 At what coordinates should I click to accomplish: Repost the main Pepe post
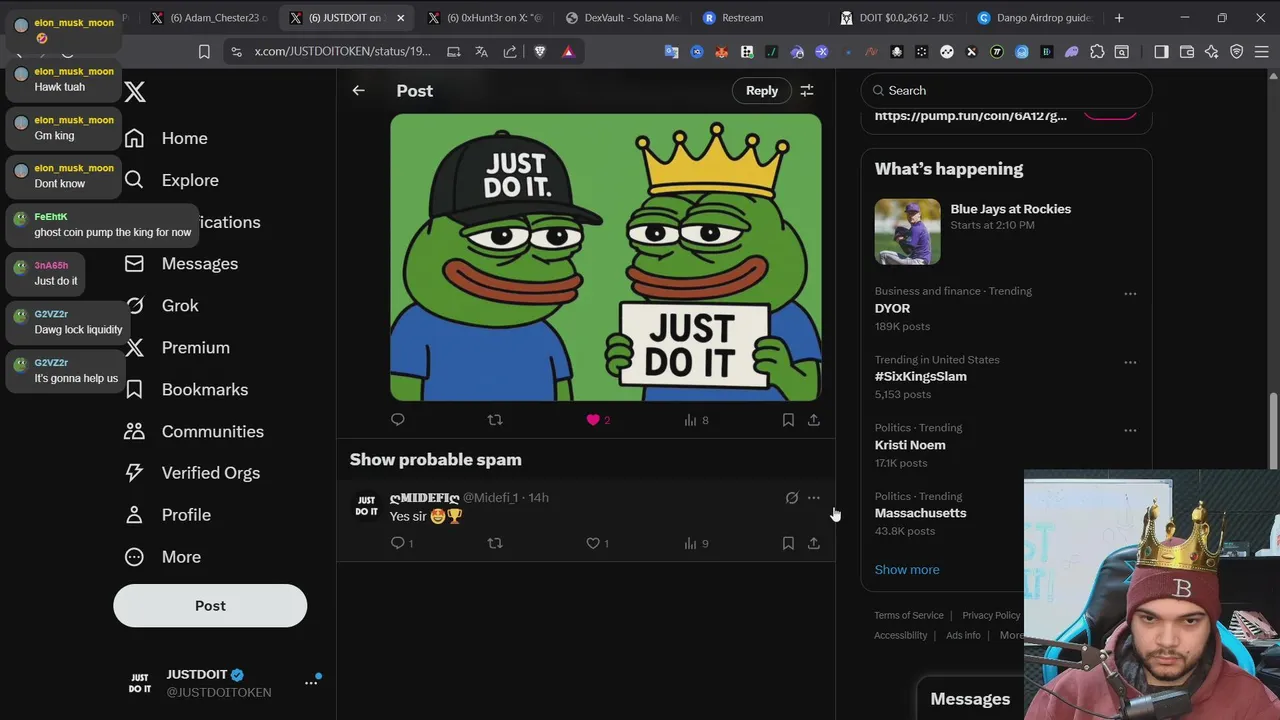coord(495,420)
